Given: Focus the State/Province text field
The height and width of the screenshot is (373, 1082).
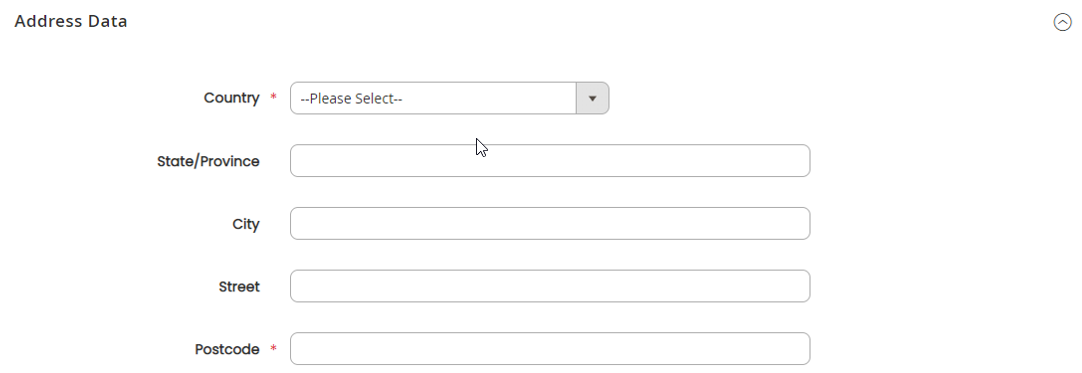Looking at the screenshot, I should point(550,161).
